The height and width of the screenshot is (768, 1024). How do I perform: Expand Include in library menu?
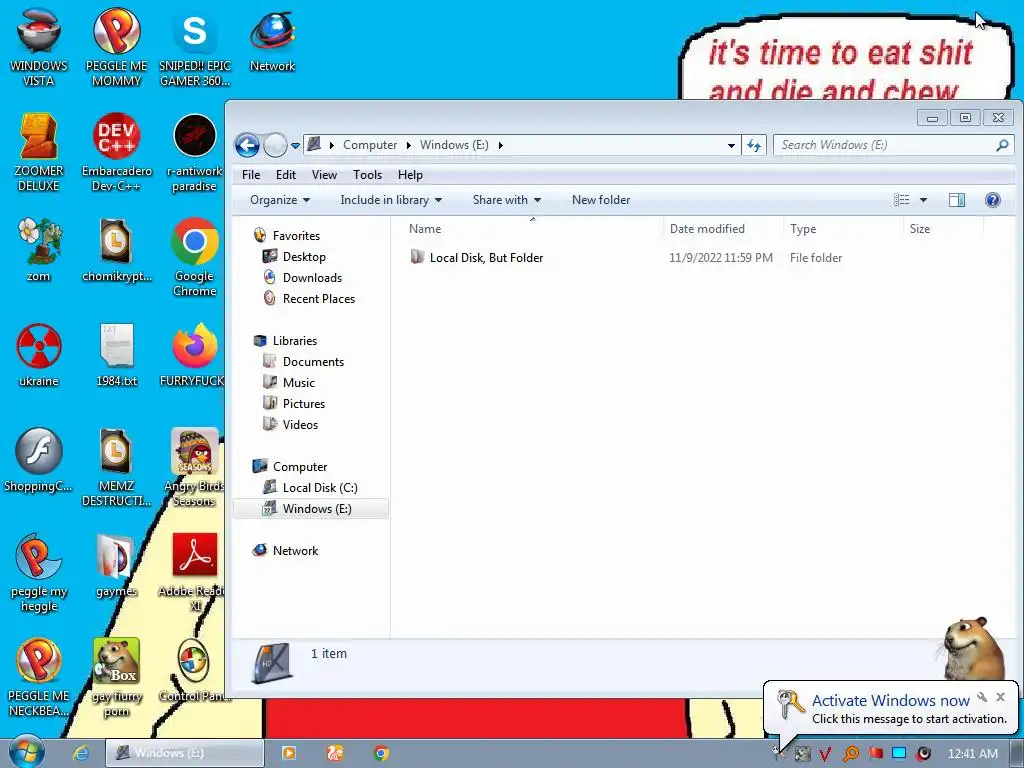(x=391, y=200)
